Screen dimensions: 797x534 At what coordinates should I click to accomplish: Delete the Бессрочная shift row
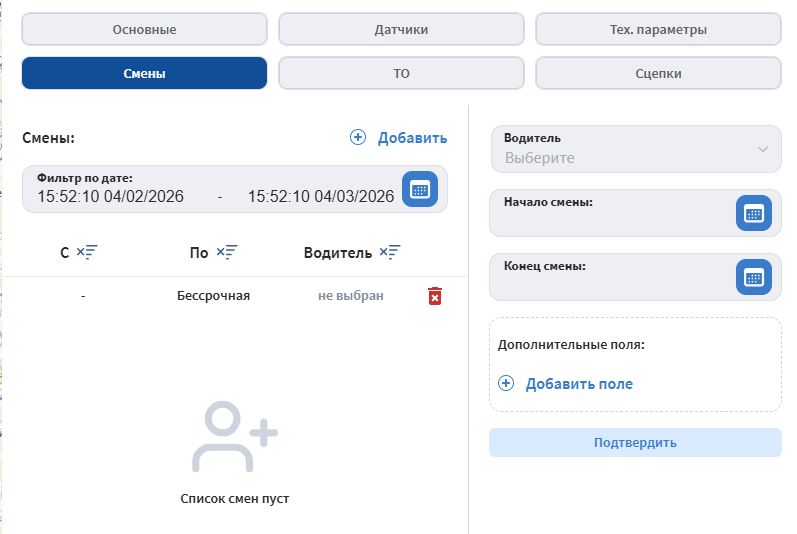pos(435,296)
